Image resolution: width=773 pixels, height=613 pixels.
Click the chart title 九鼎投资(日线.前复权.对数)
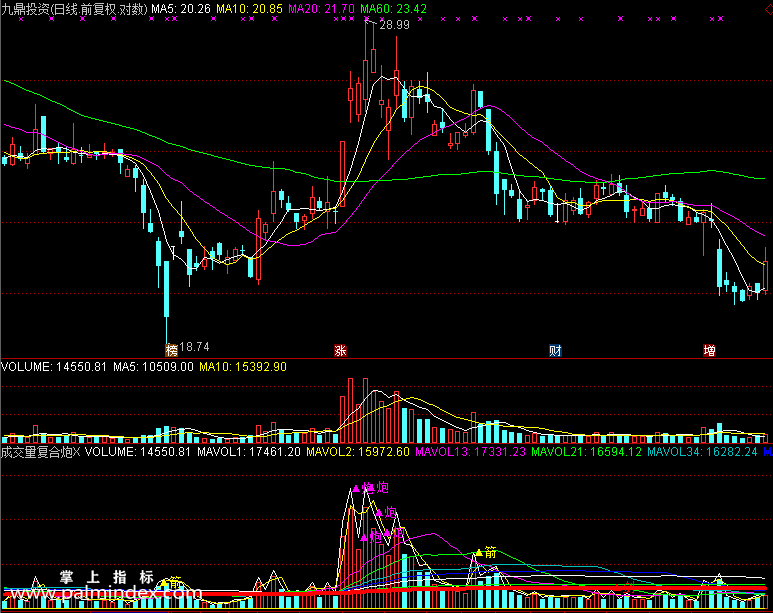click(x=74, y=9)
